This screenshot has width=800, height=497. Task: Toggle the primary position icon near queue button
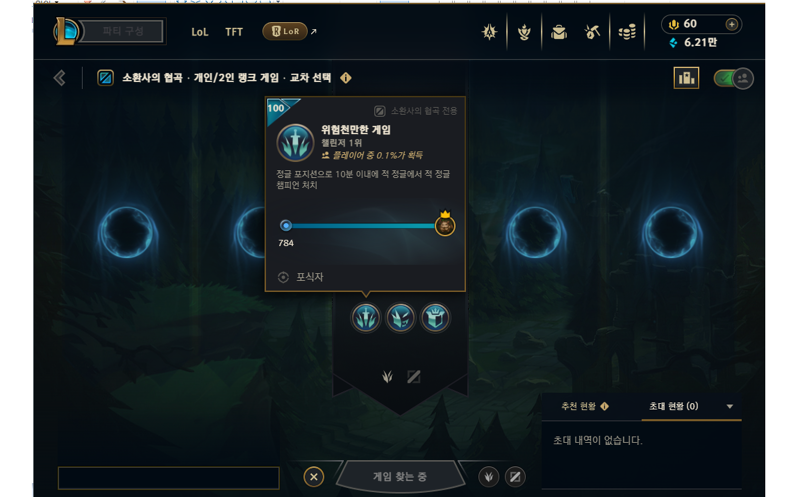coord(489,477)
